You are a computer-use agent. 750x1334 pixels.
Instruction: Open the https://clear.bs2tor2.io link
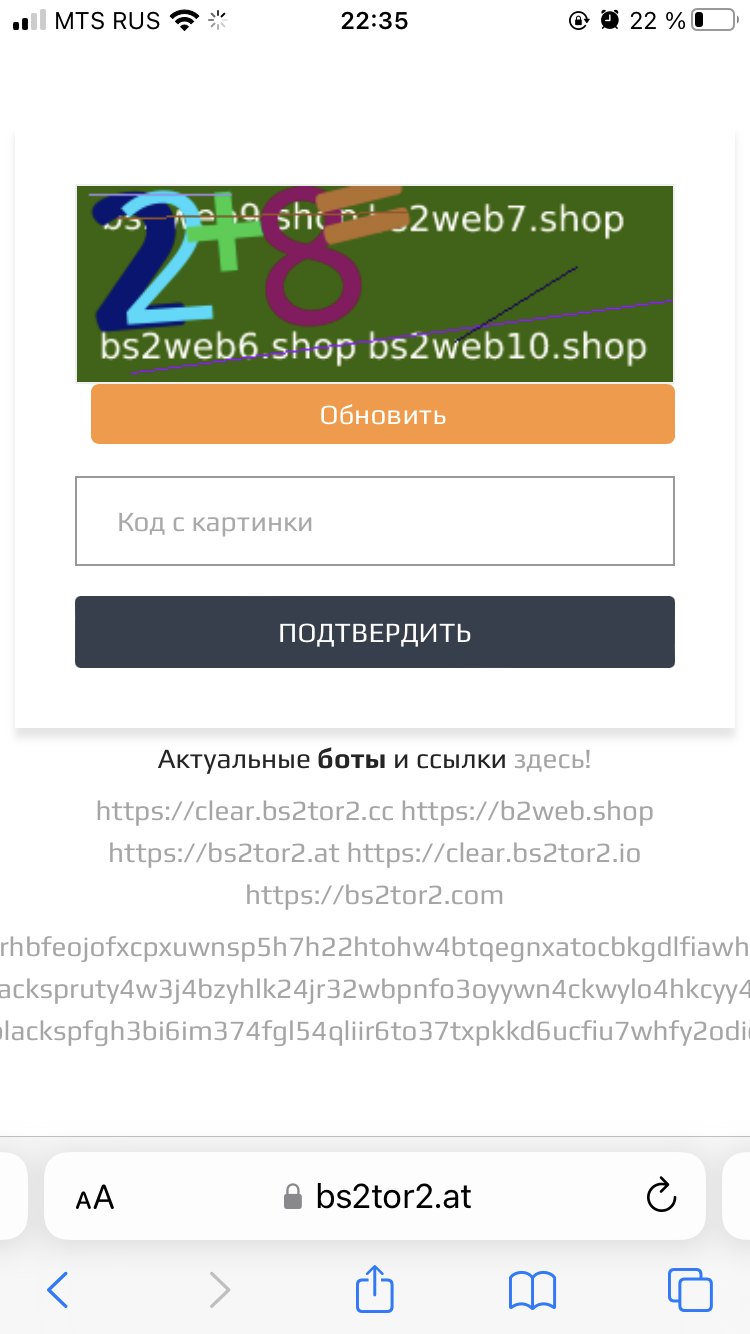(x=494, y=853)
